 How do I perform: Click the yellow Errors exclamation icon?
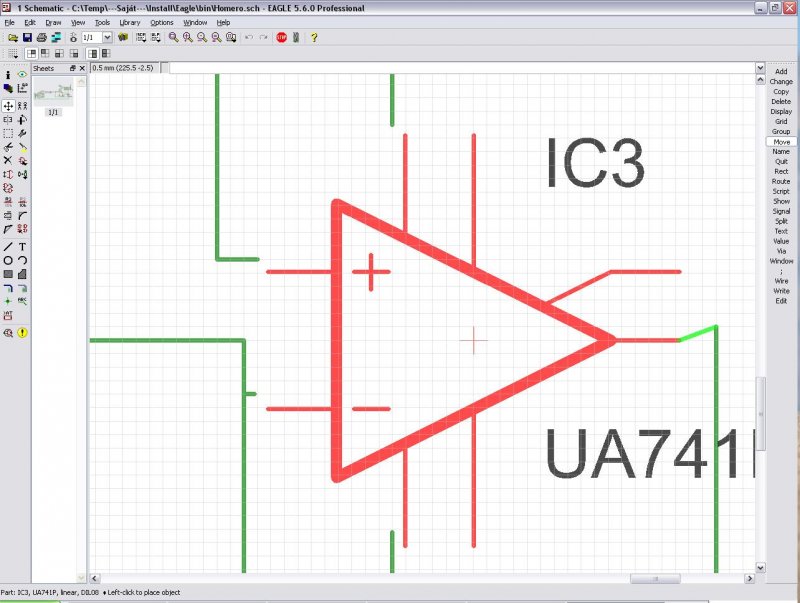[x=22, y=333]
